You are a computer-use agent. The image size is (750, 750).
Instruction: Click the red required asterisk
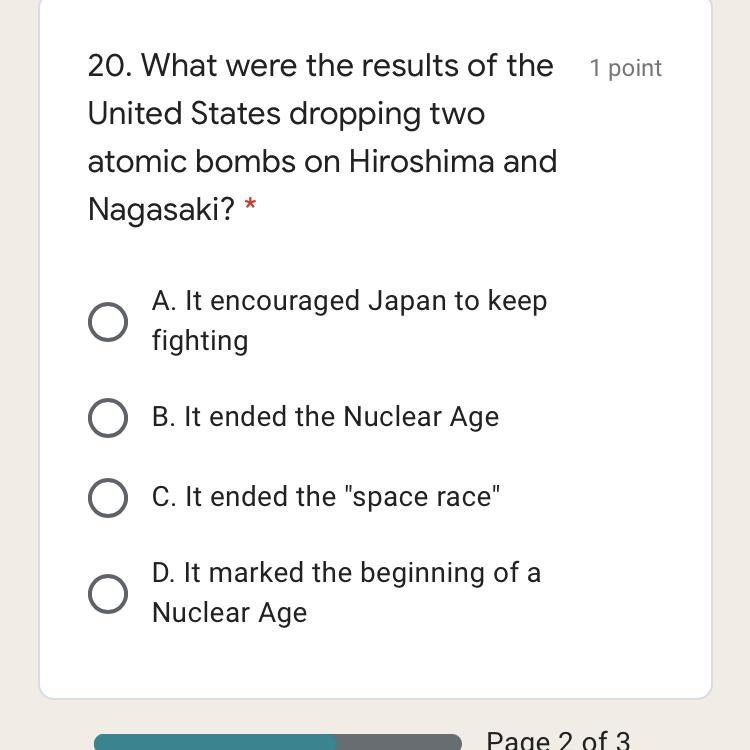pos(250,208)
